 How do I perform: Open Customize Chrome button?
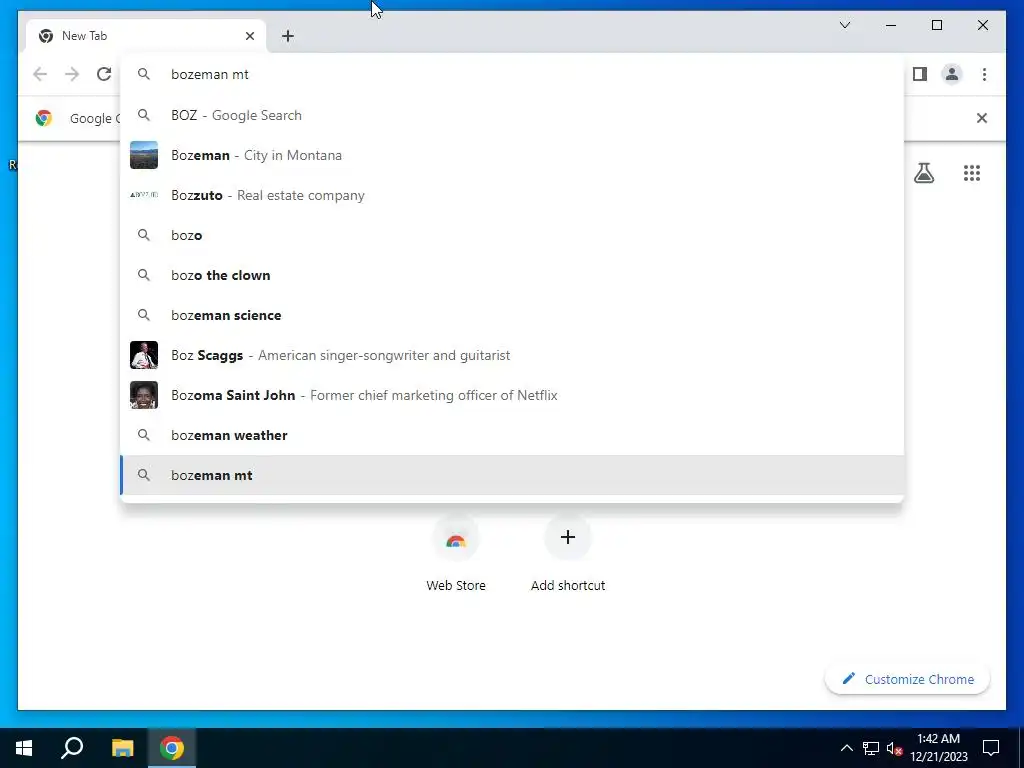(x=907, y=679)
